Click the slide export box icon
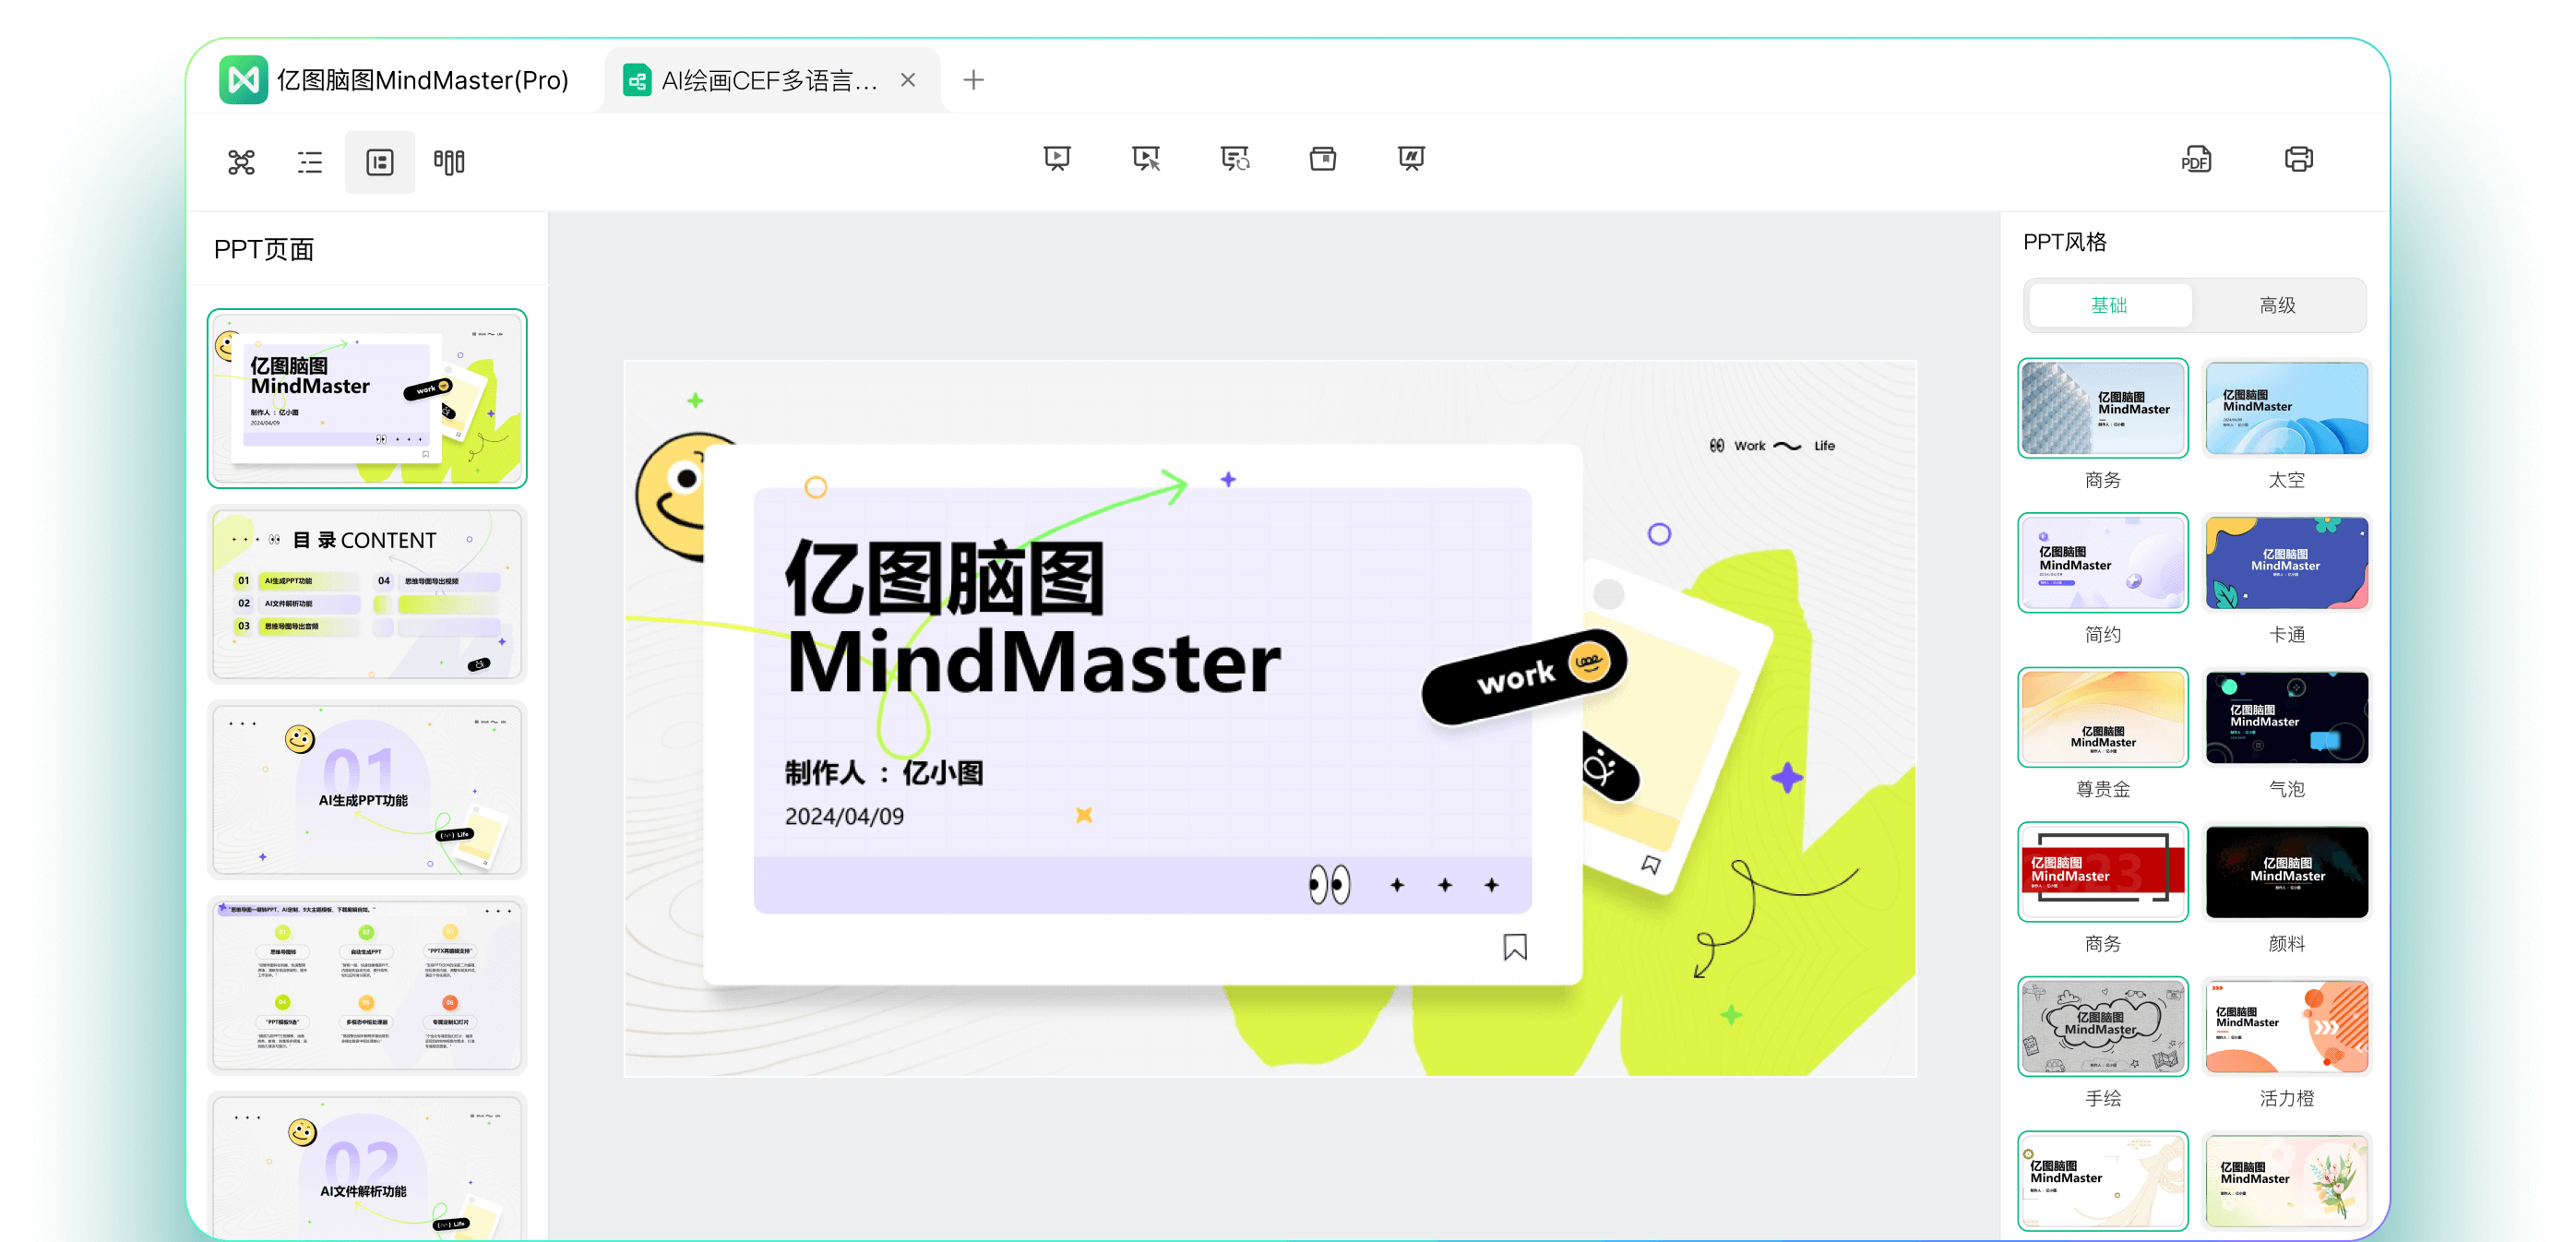This screenshot has height=1242, width=2576. pos(1323,158)
